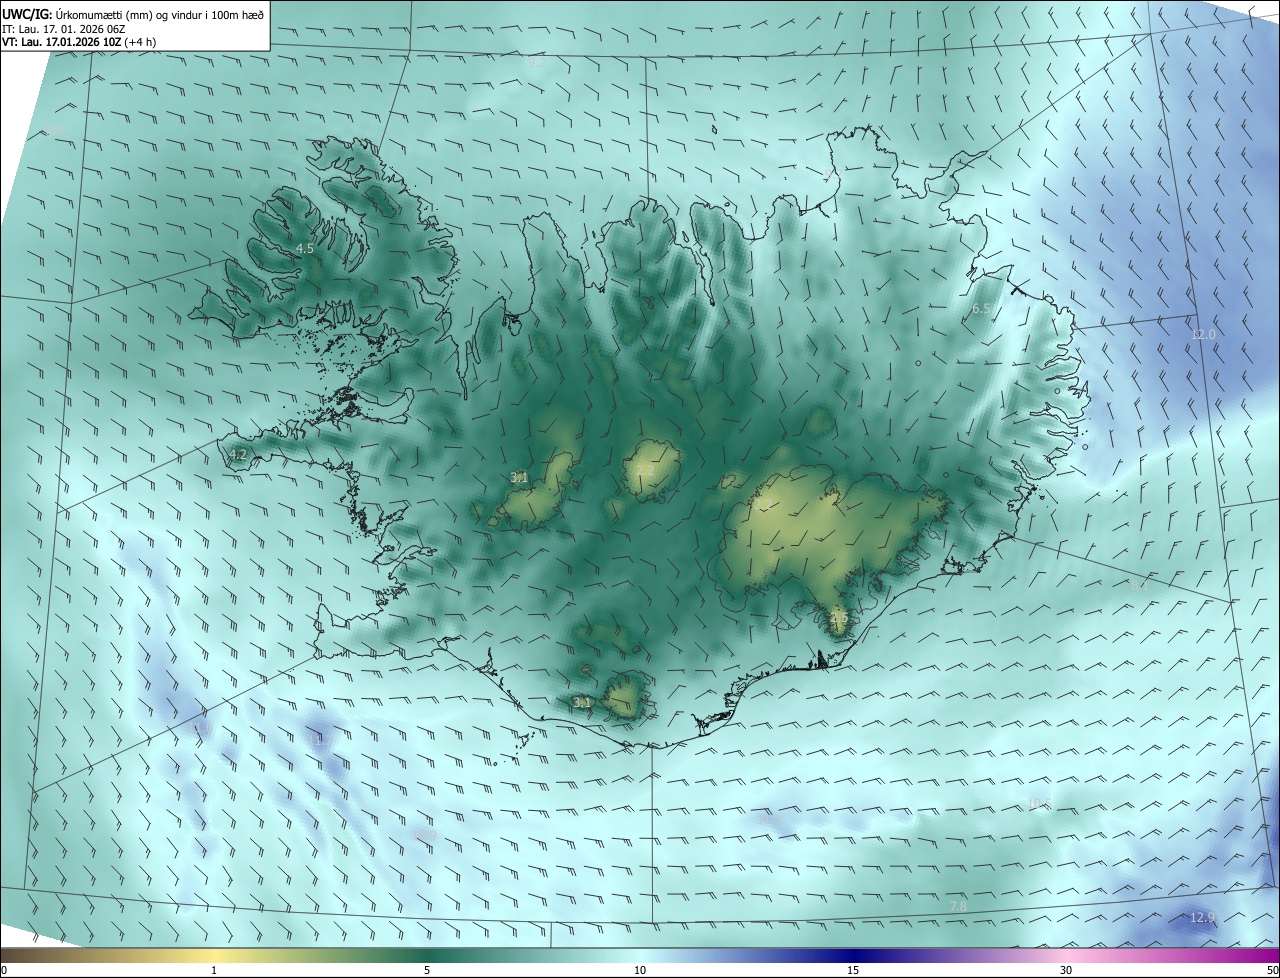1280x978 pixels.
Task: Click the 8.1 value southeast of Iceland
Action: [x=1139, y=586]
